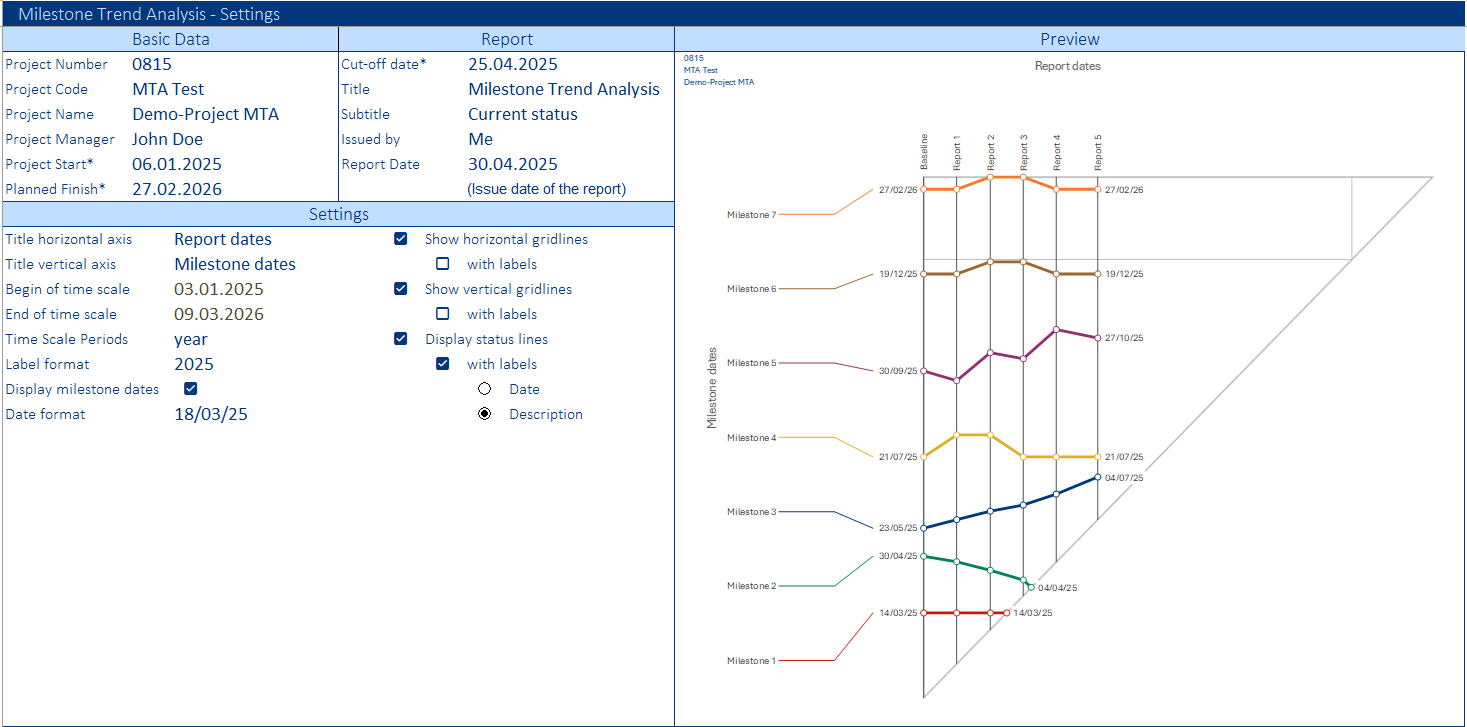Toggle the Display milestone dates checkbox
Image resolution: width=1467 pixels, height=727 pixels.
click(x=191, y=389)
